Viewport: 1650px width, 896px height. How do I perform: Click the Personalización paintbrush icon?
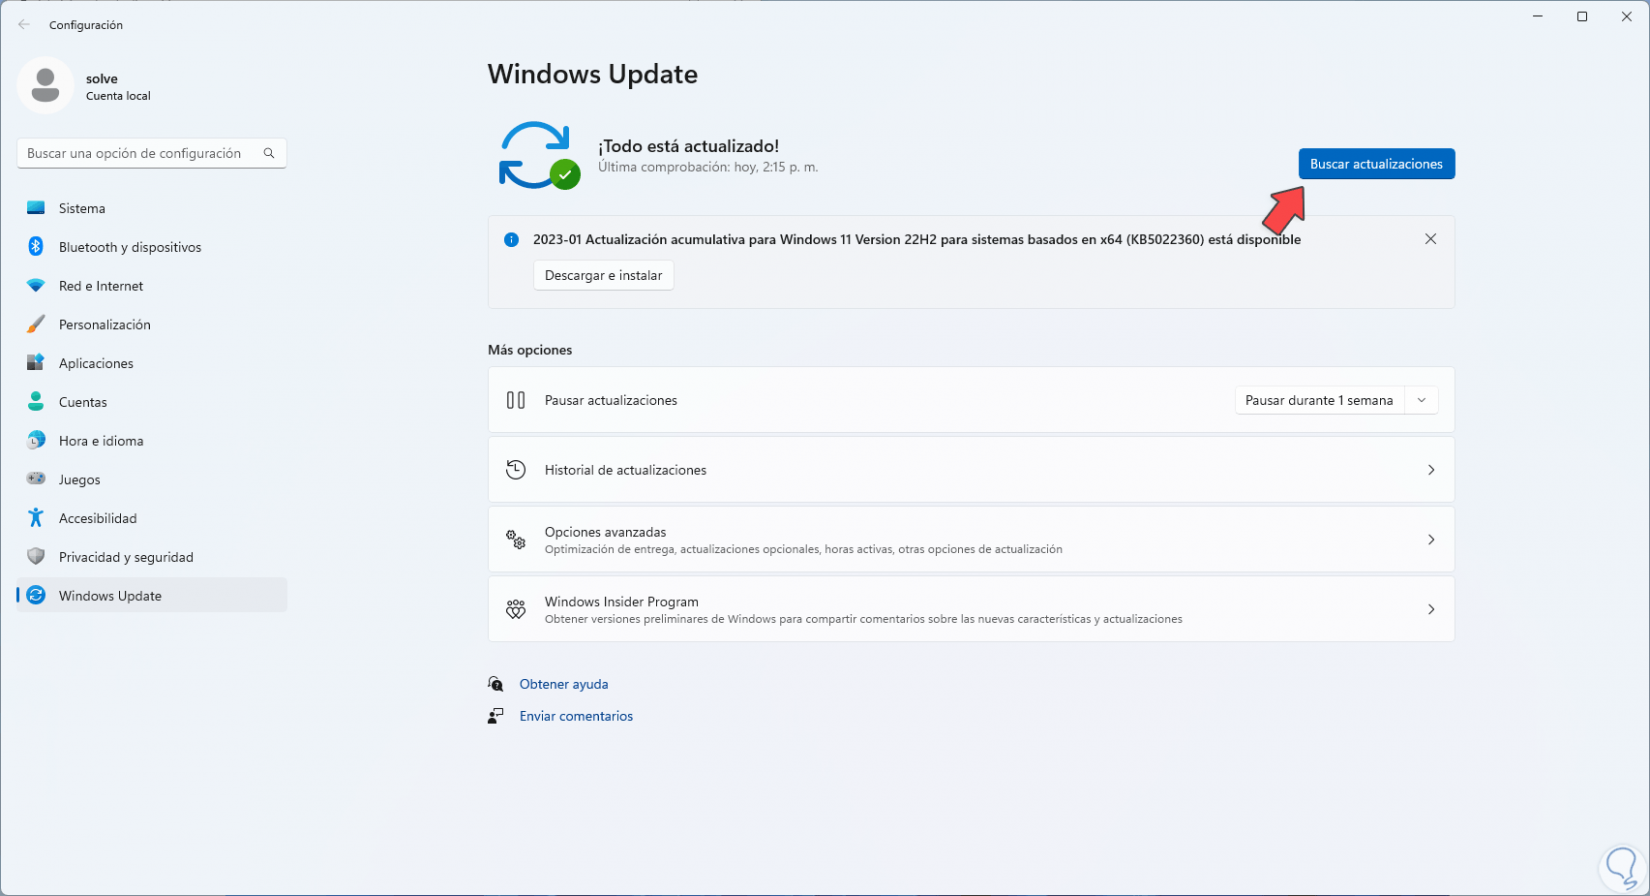[x=36, y=325]
